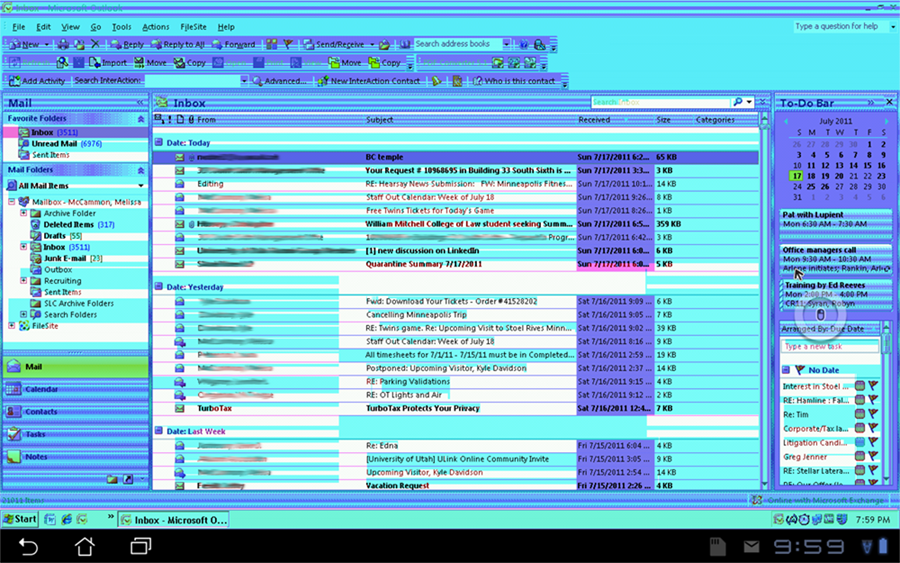Viewport: 900px width, 563px height.
Task: Click category square for Interest in Stoel task
Action: [860, 386]
